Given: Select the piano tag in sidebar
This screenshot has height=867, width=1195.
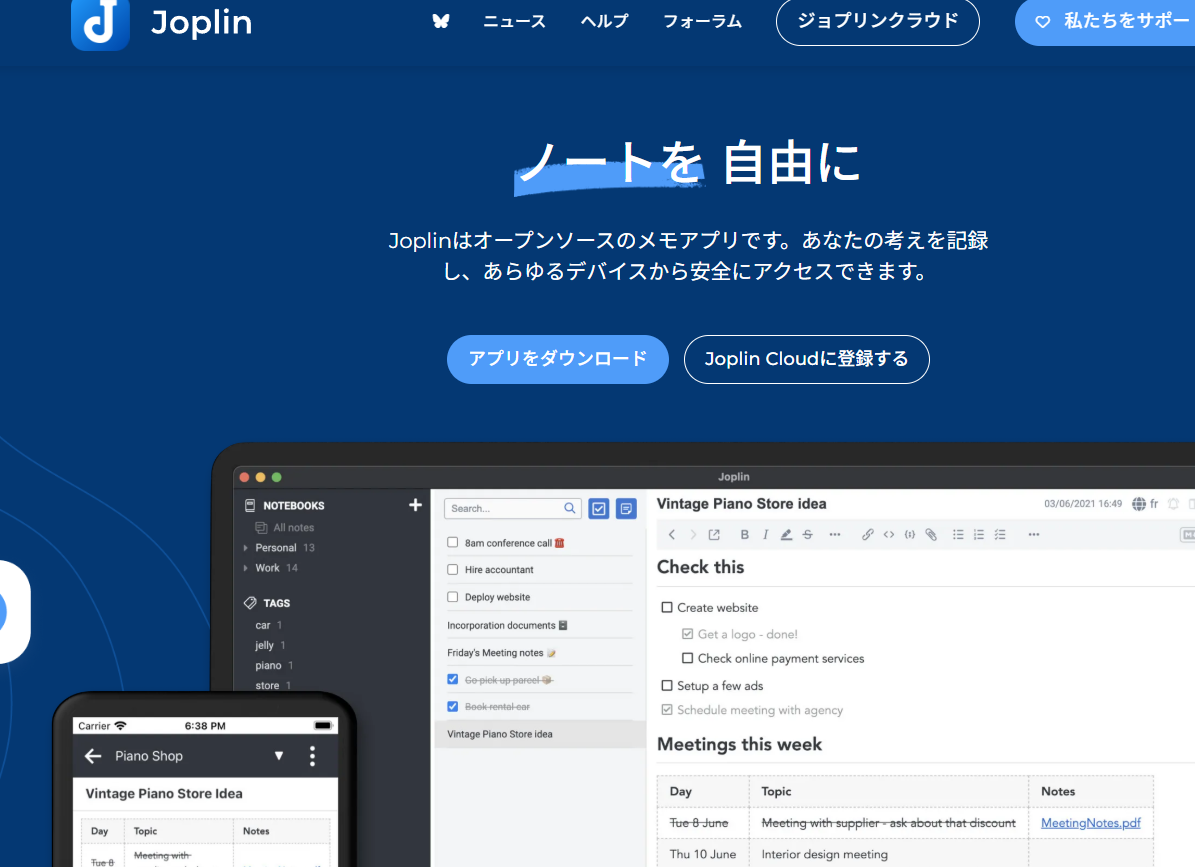Looking at the screenshot, I should click(268, 665).
